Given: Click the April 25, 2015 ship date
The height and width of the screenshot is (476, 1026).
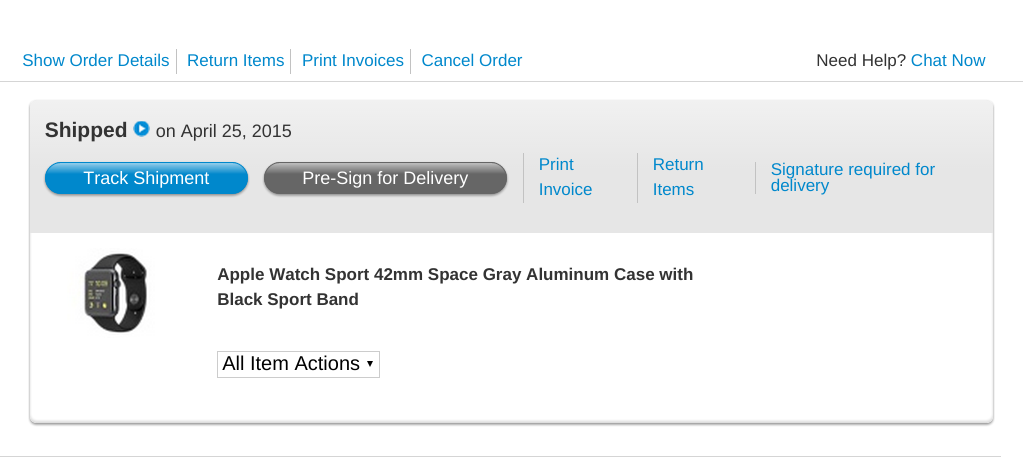Looking at the screenshot, I should [x=236, y=132].
